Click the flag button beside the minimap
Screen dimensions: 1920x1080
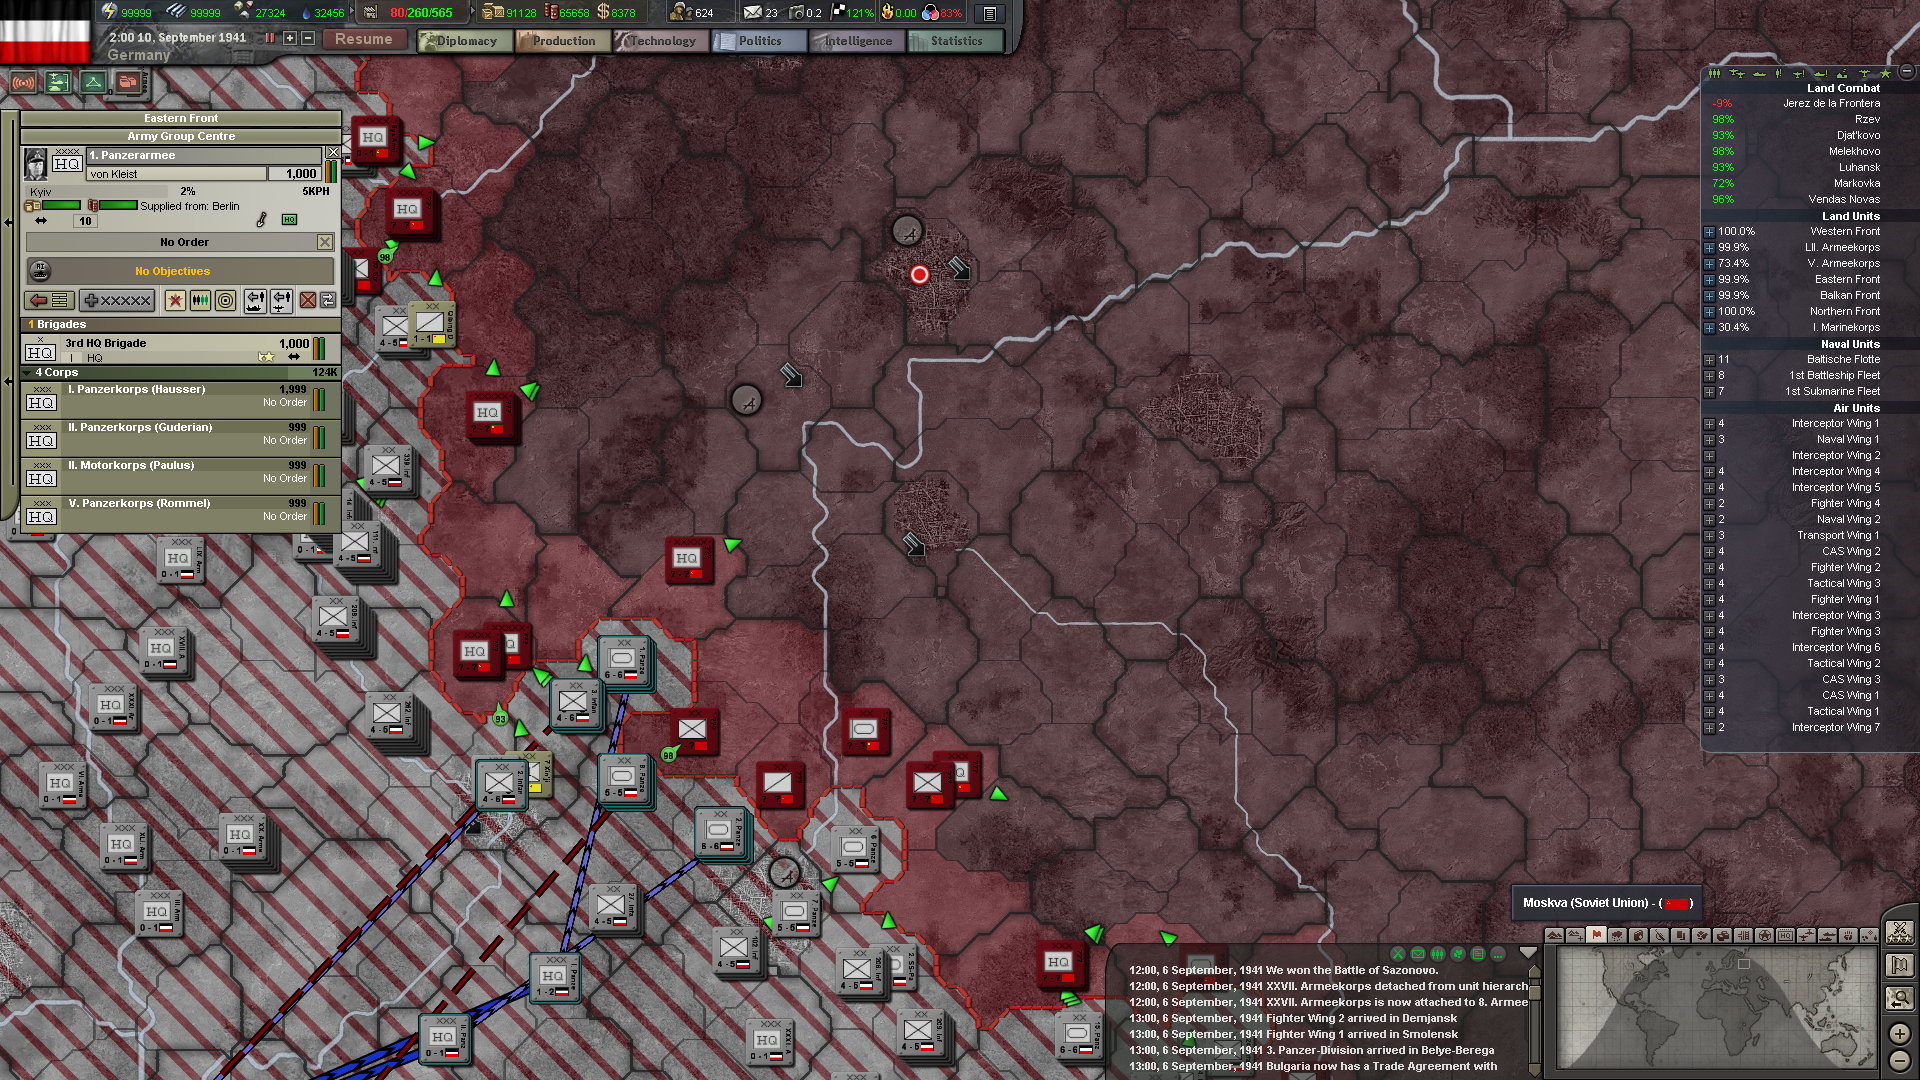pos(1899,965)
